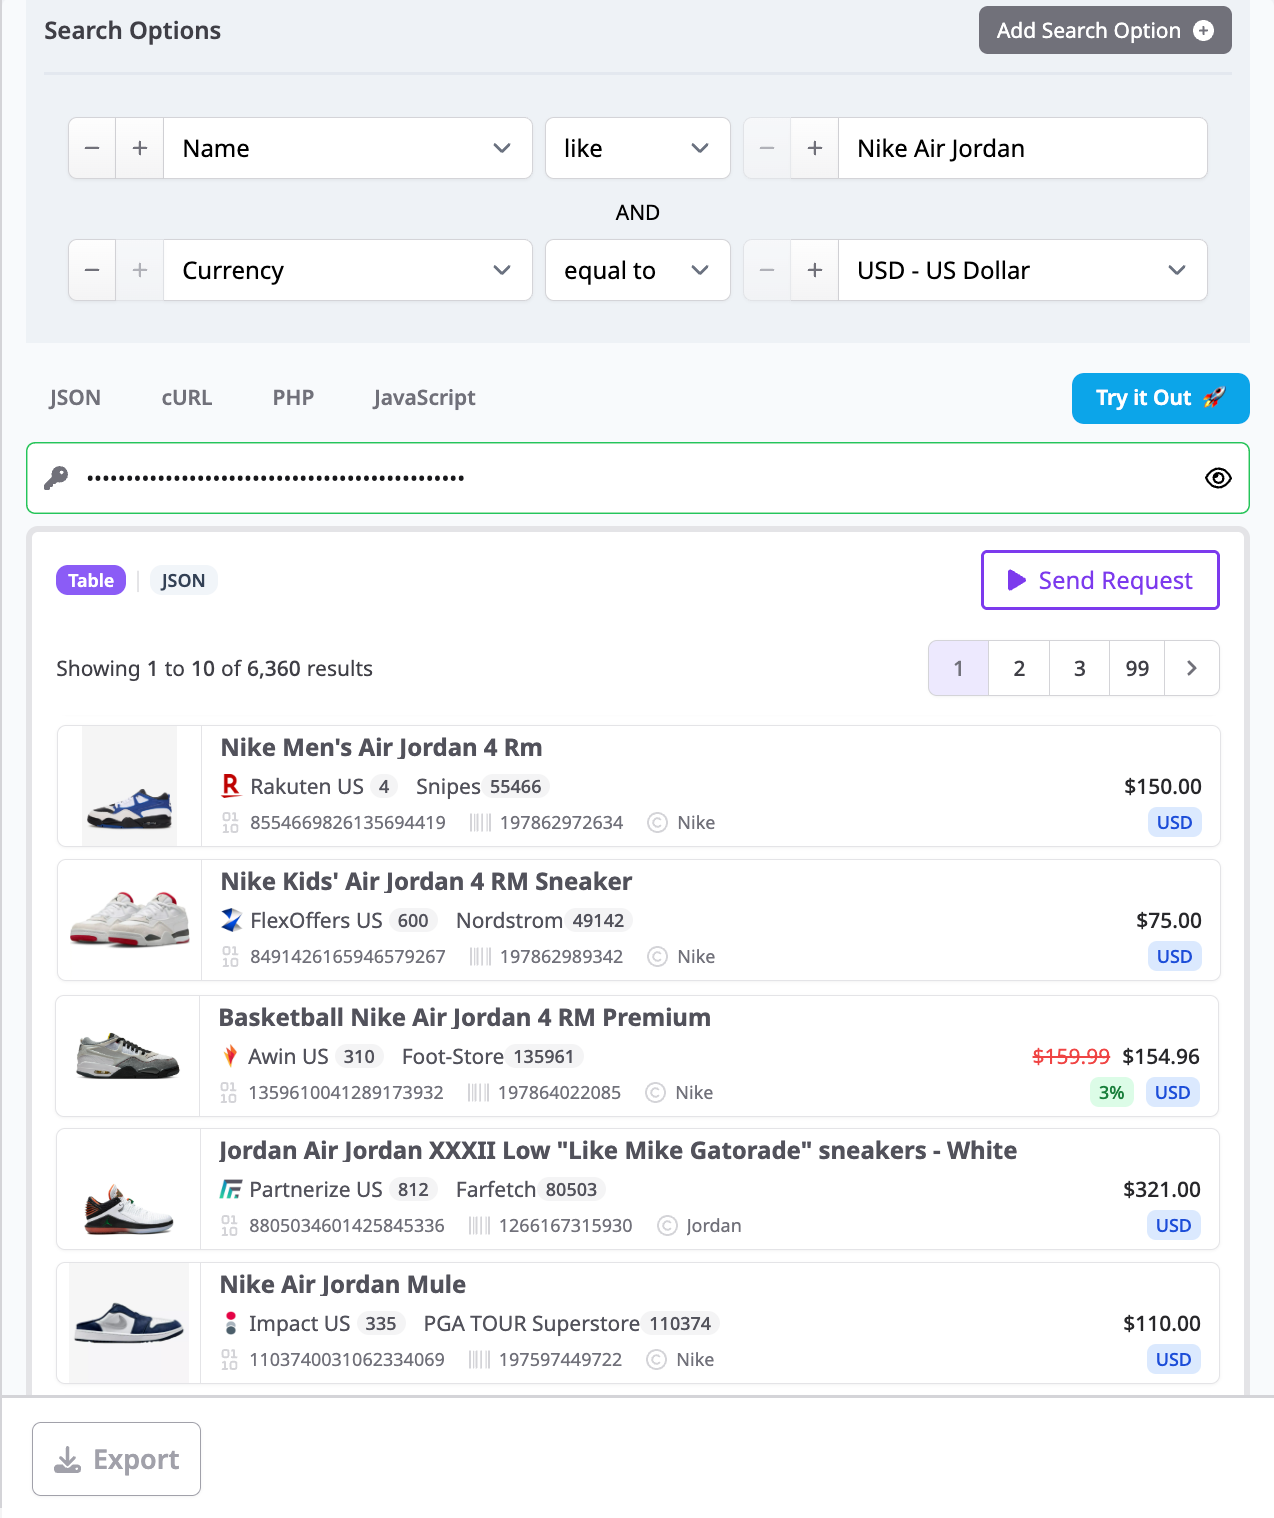Select the JSON results view
1274x1518 pixels.
coord(183,580)
